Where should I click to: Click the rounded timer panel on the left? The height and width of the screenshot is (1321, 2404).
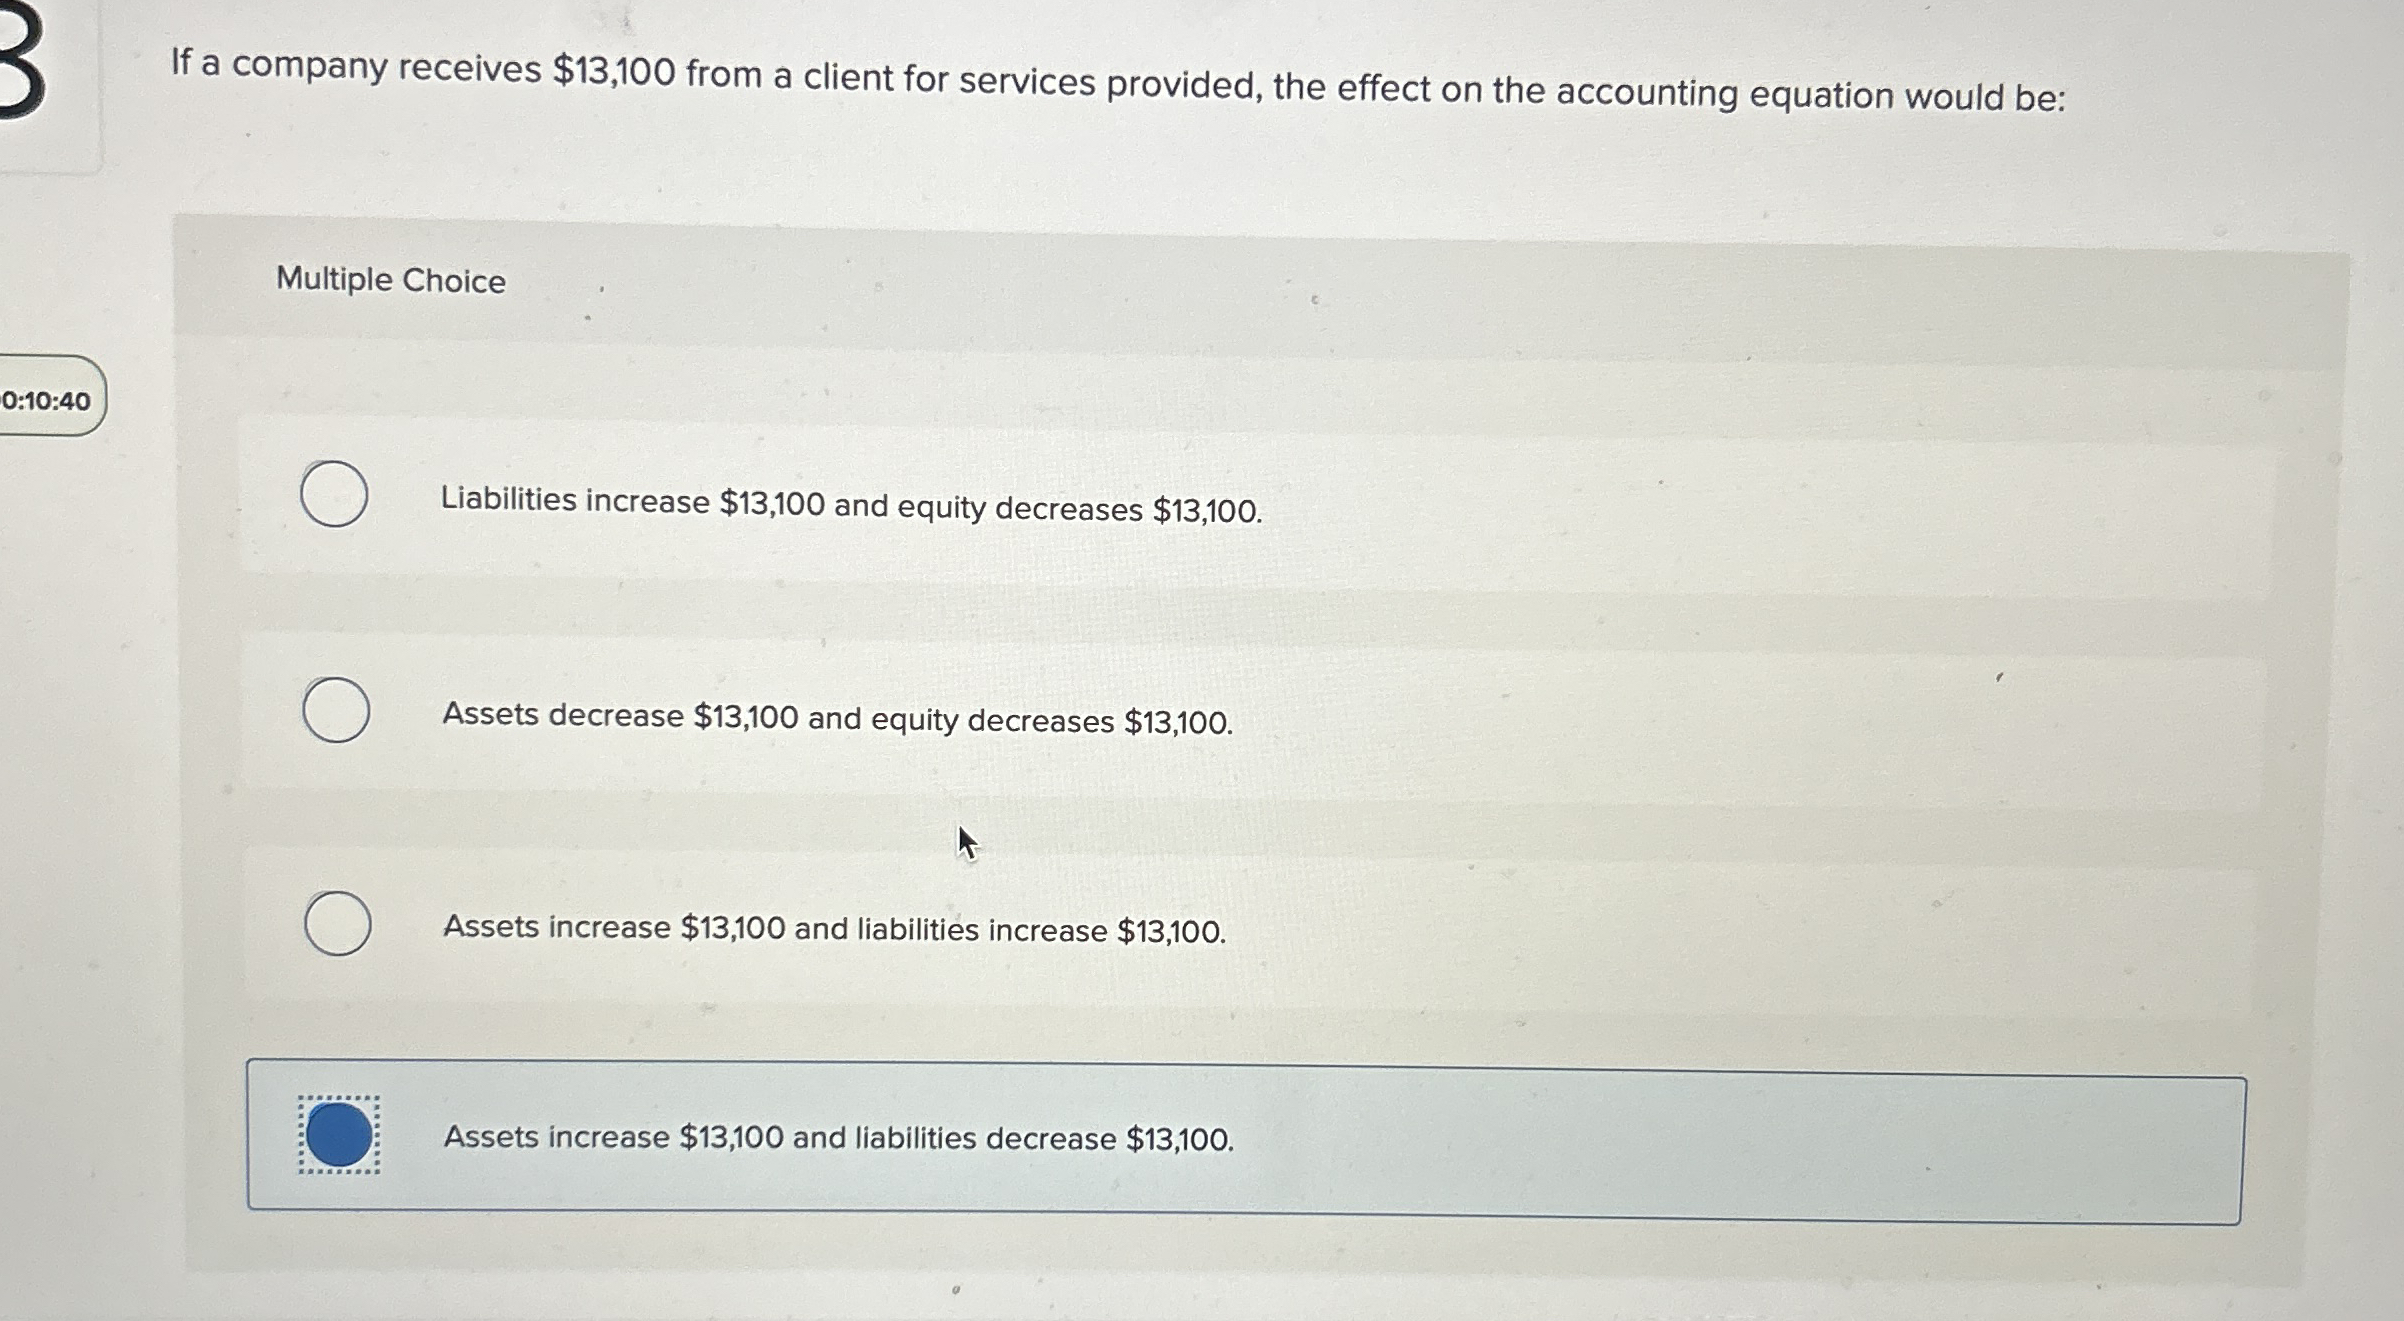point(48,398)
